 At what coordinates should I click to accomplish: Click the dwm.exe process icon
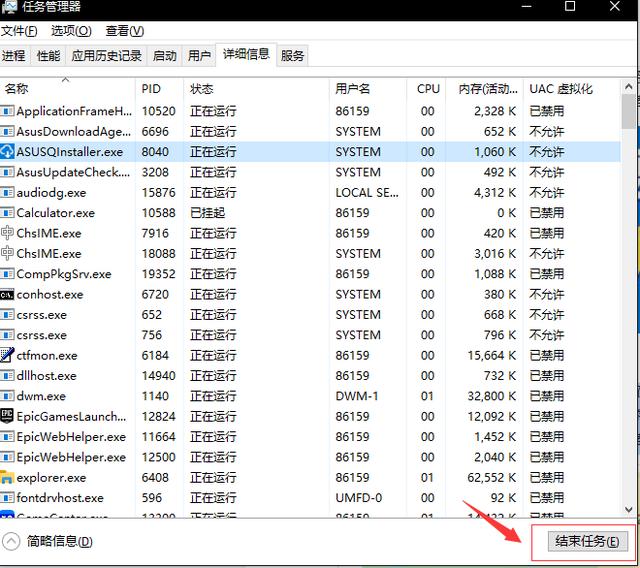tap(7, 396)
